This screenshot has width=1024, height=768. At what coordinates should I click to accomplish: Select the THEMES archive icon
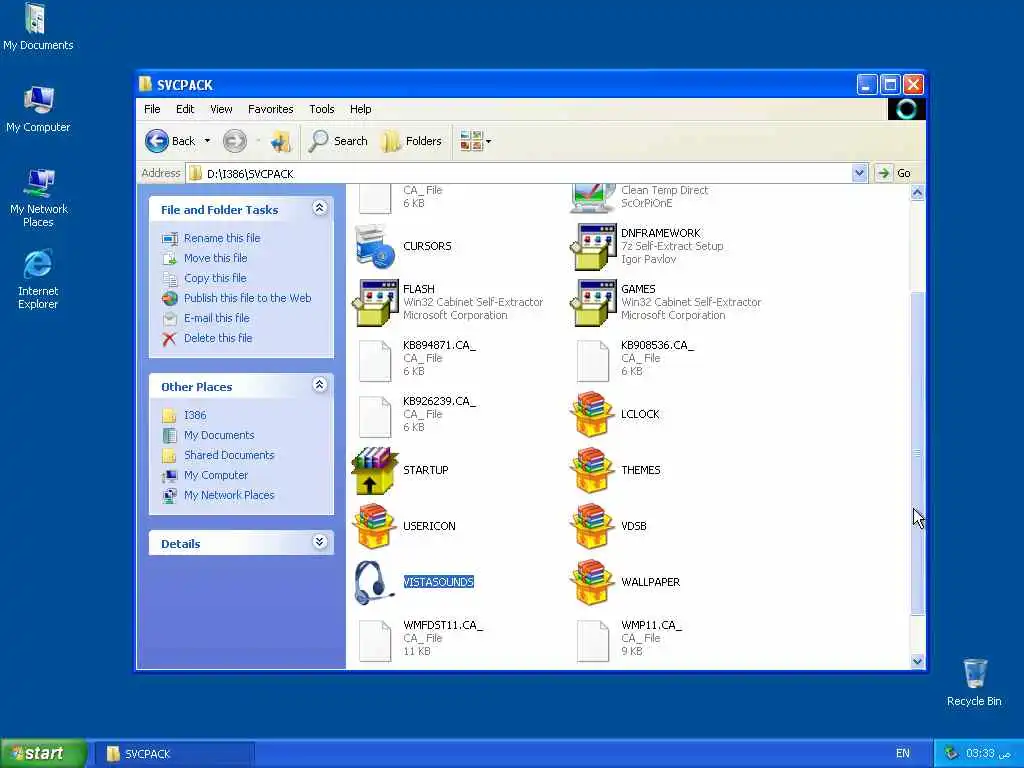coord(592,470)
